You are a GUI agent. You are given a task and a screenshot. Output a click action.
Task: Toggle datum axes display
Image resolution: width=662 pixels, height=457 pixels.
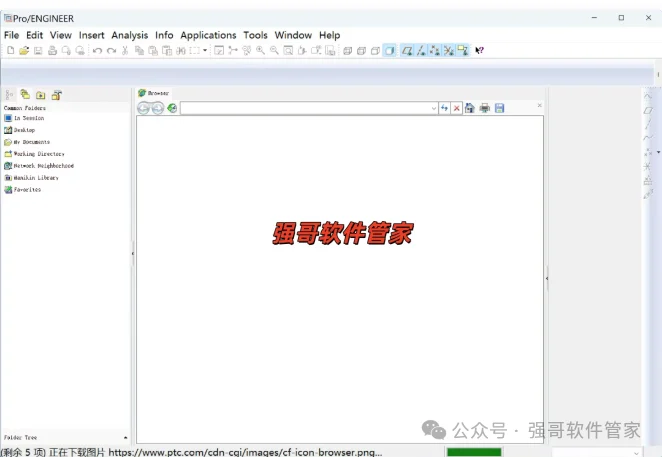[421, 51]
